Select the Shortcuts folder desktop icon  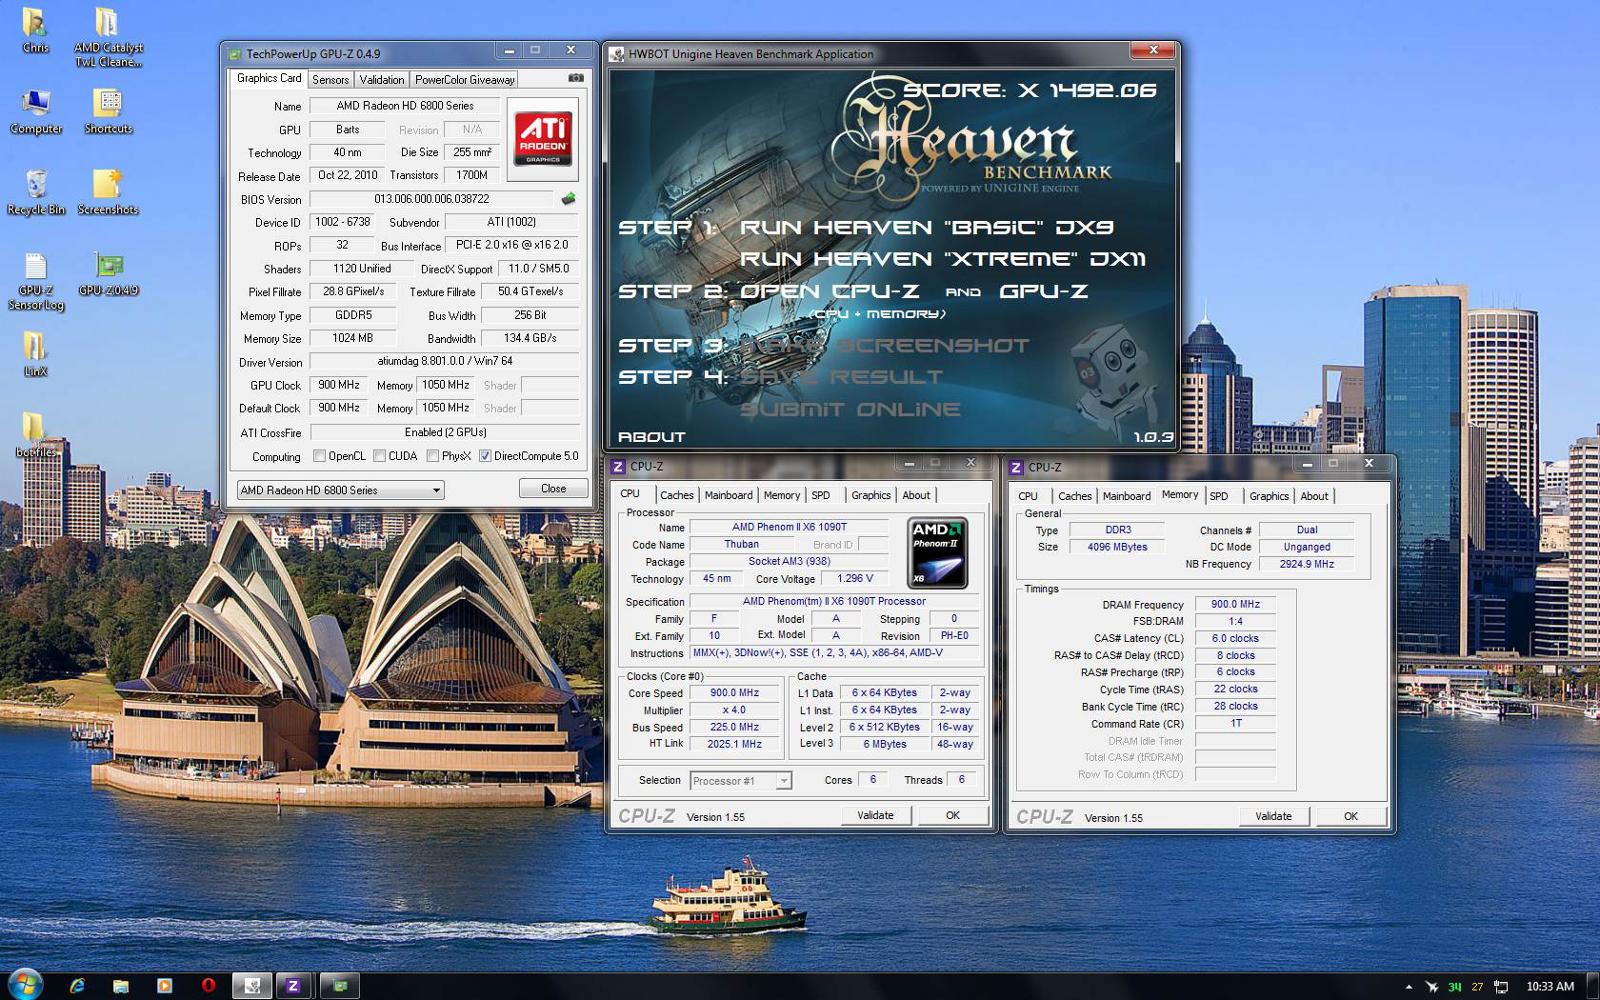tap(108, 112)
